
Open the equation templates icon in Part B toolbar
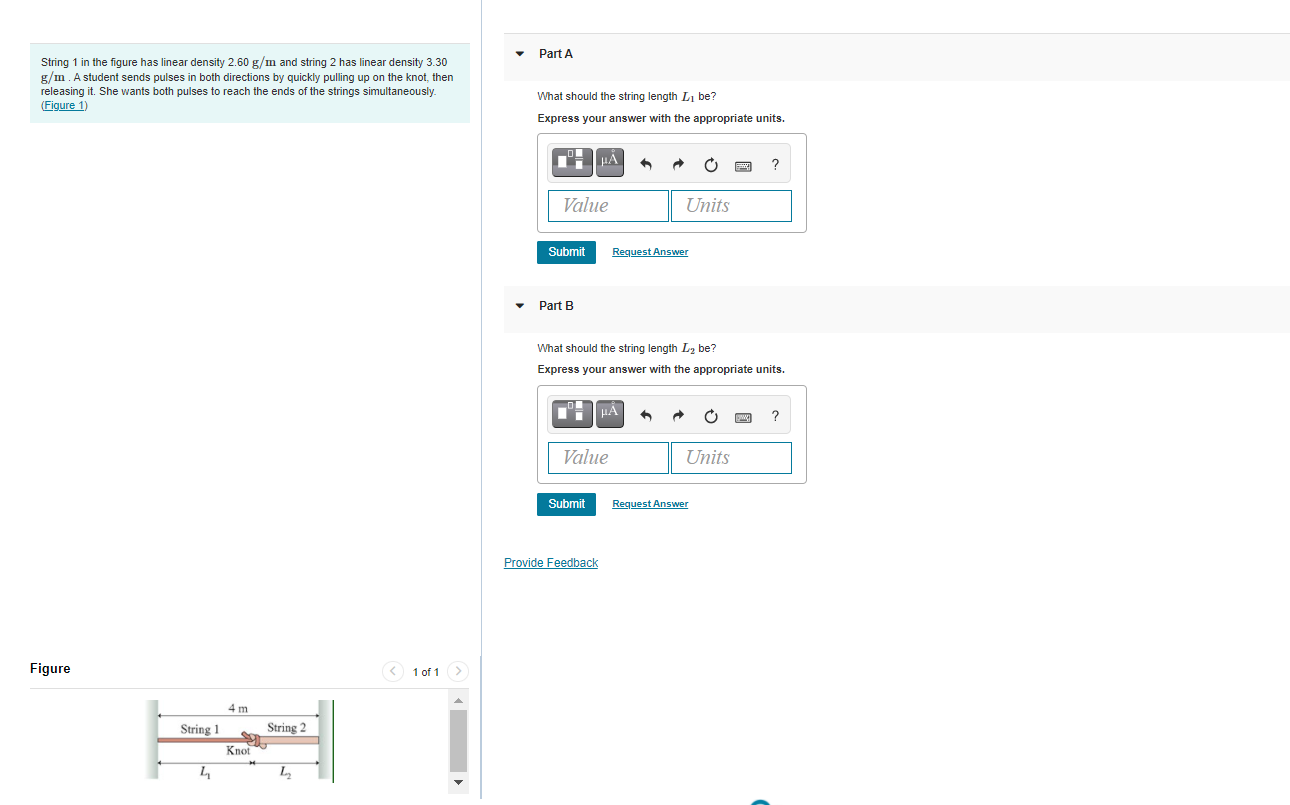point(571,413)
